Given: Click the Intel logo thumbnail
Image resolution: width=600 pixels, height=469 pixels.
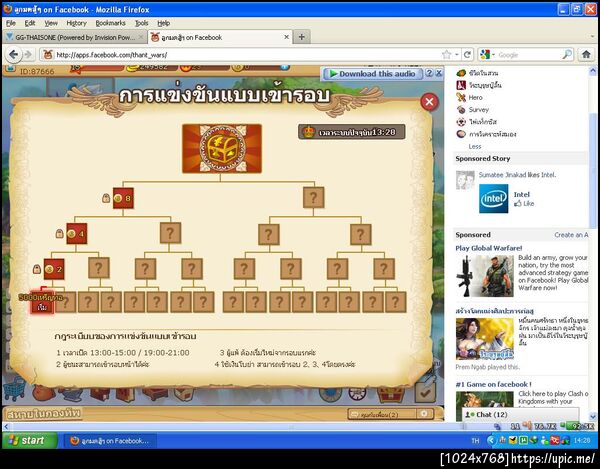Looking at the screenshot, I should tap(494, 199).
